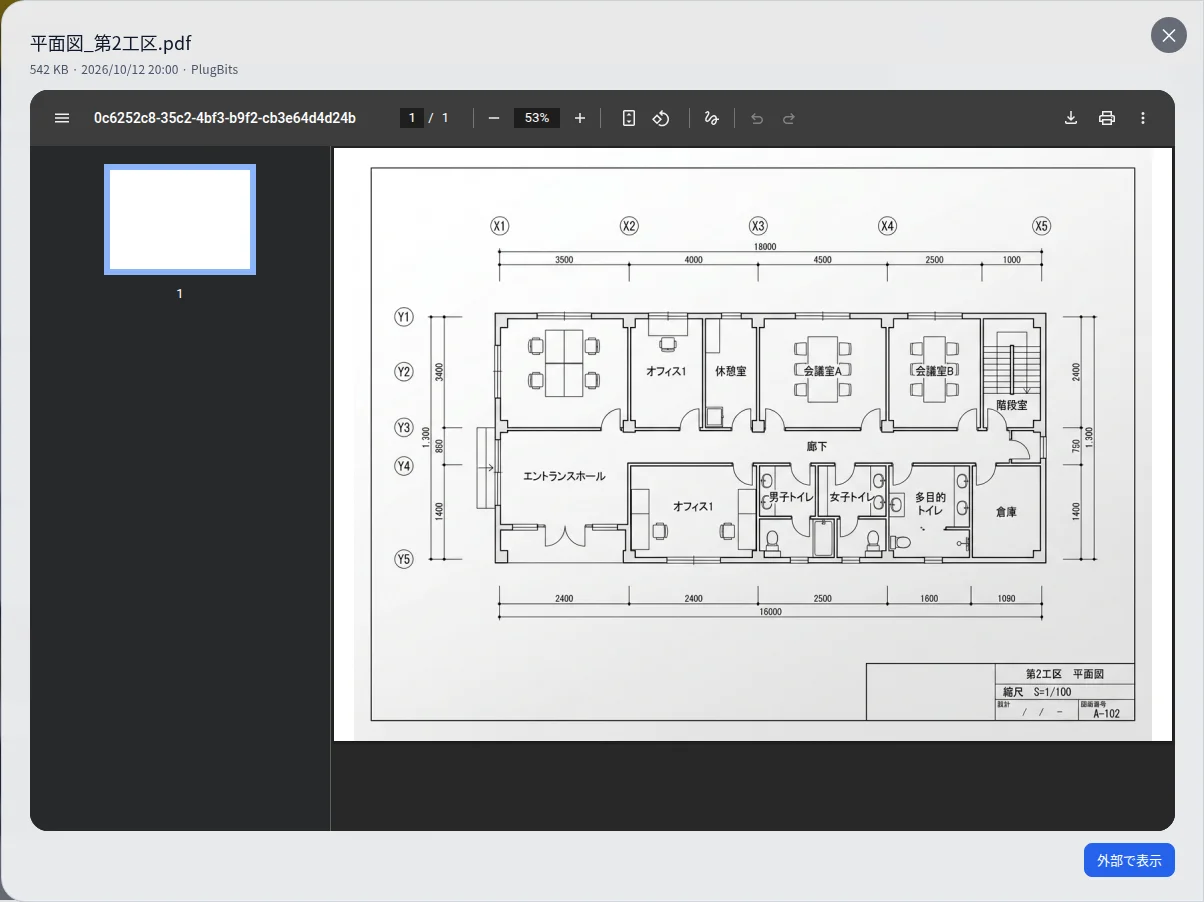Click the 第2工区 平面図 title block
This screenshot has width=1204, height=902.
1064,674
